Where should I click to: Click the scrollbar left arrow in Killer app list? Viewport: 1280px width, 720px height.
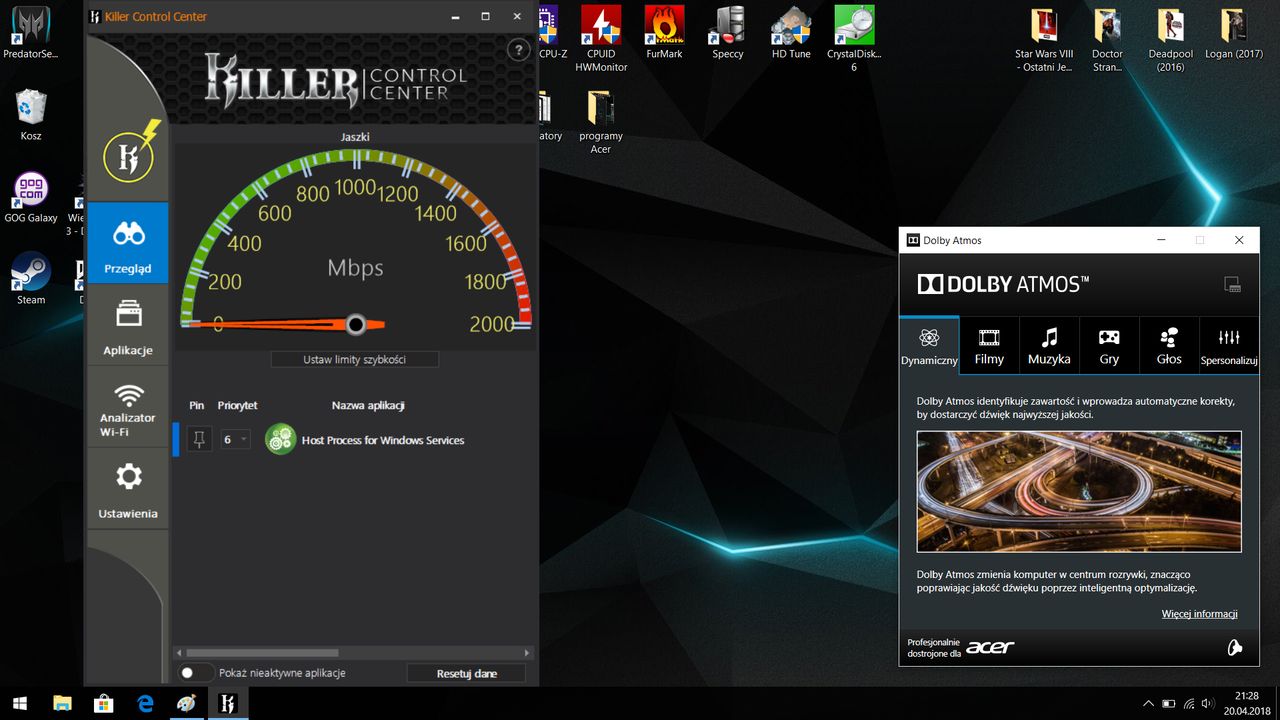click(x=180, y=653)
